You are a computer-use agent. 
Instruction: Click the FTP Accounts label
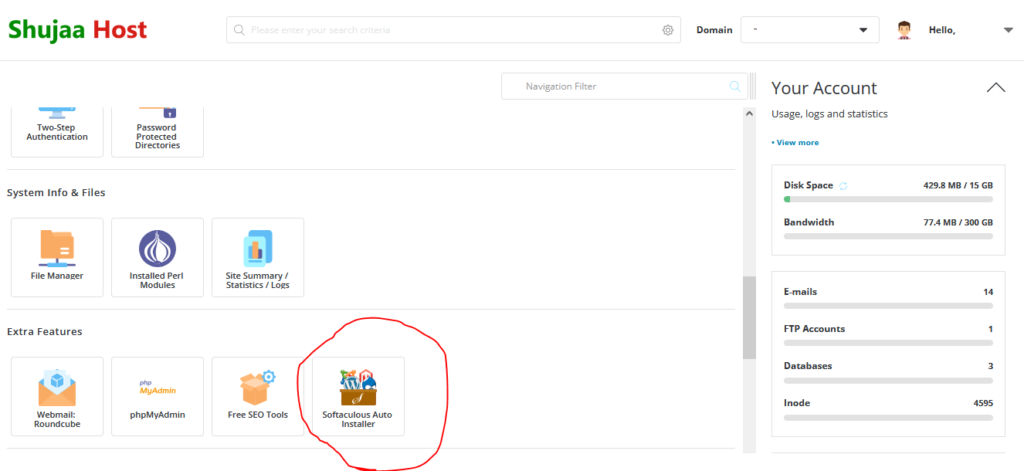(x=814, y=329)
